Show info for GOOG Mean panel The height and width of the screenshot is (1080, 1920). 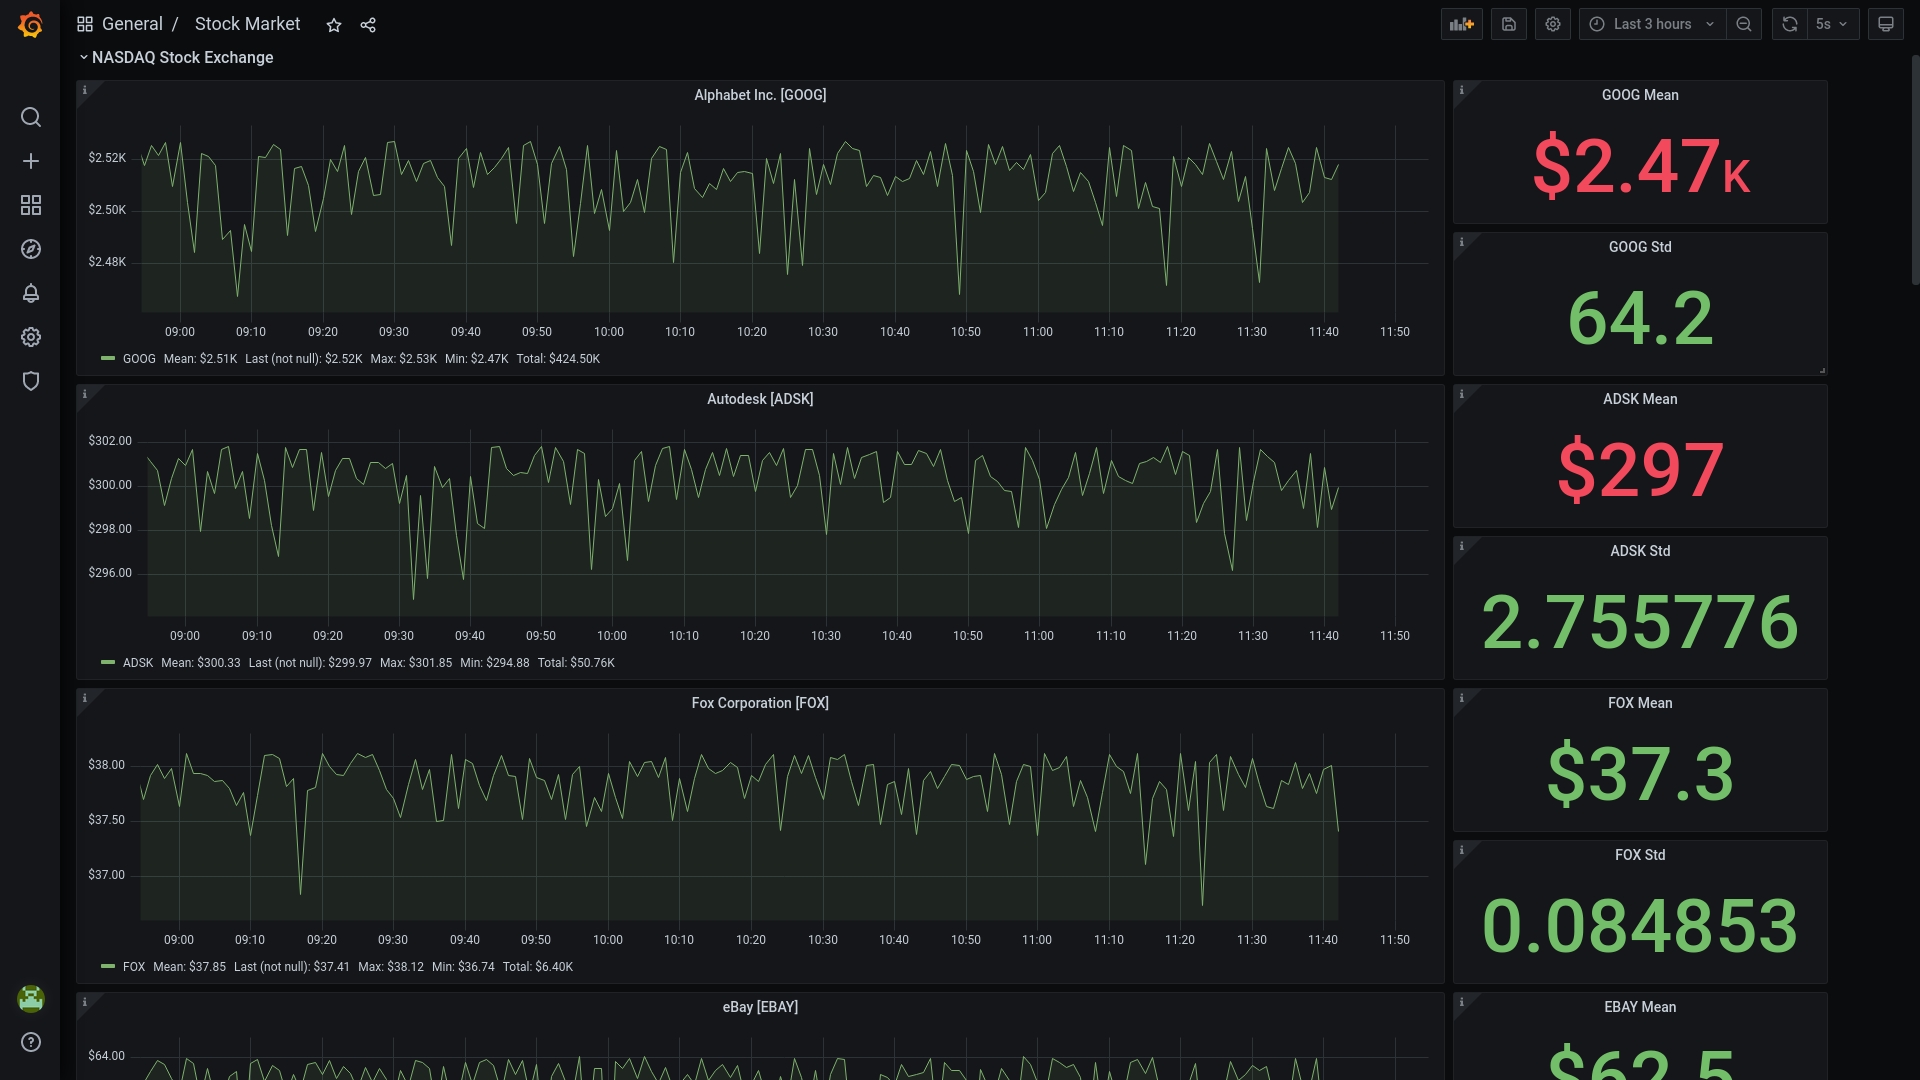tap(1462, 90)
